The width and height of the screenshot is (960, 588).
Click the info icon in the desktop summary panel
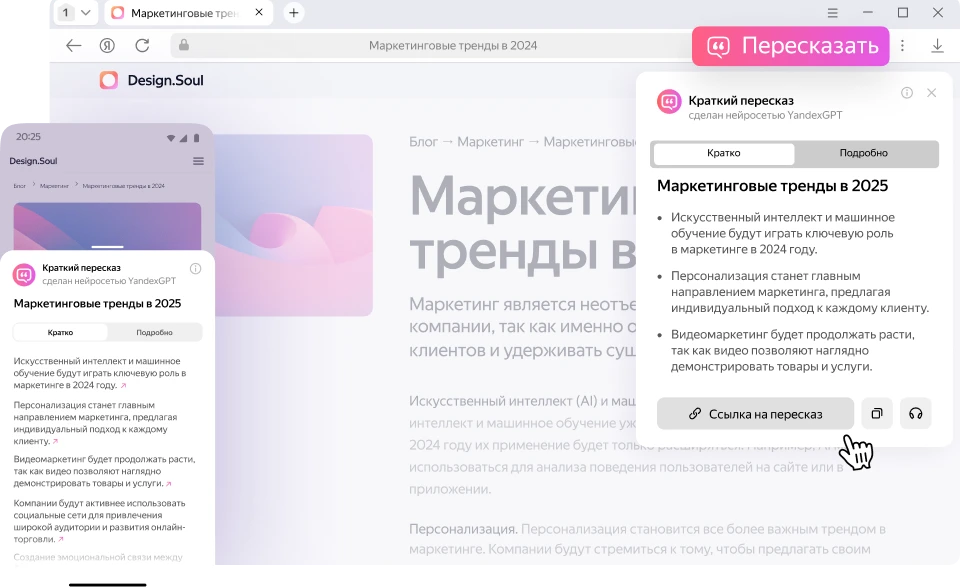(x=907, y=92)
